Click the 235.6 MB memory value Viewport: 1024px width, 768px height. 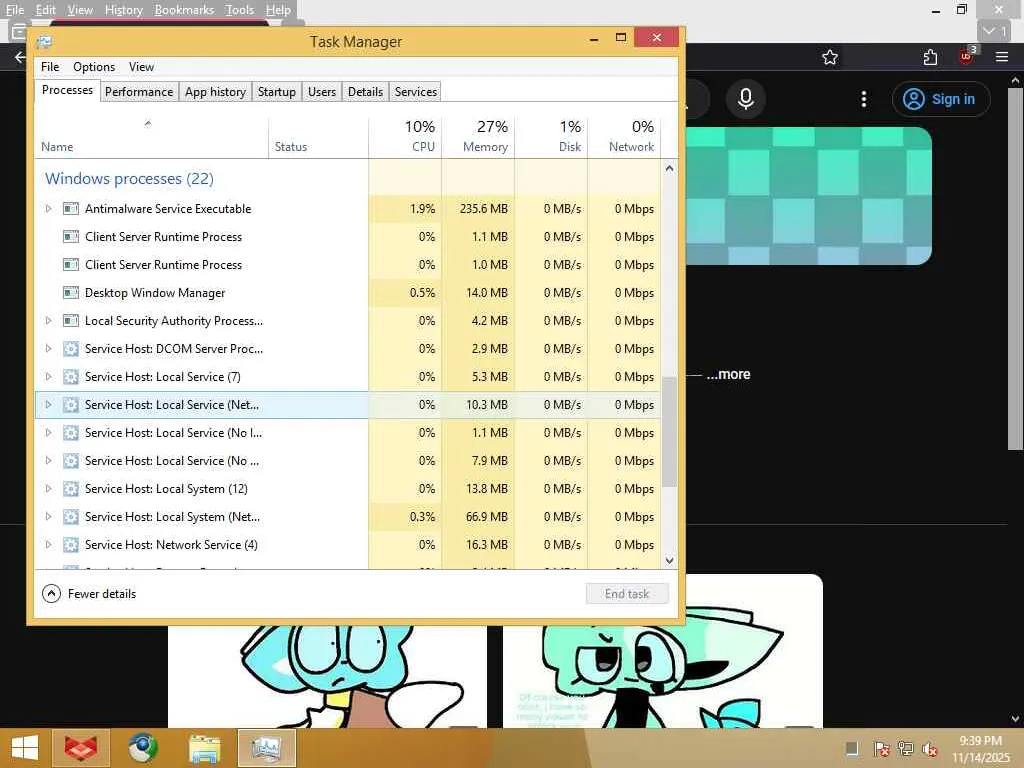click(483, 209)
